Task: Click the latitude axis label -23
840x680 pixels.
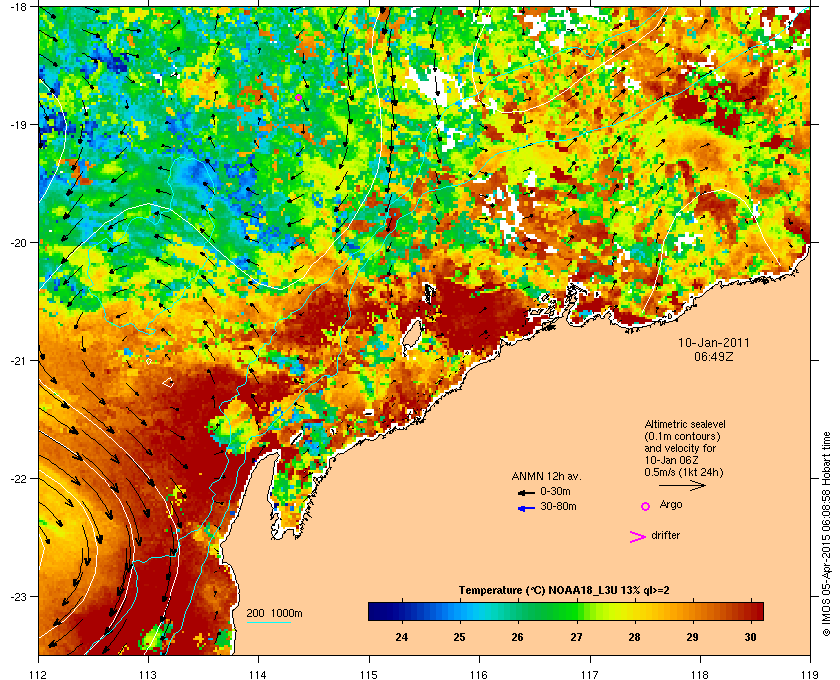Action: [x=18, y=596]
